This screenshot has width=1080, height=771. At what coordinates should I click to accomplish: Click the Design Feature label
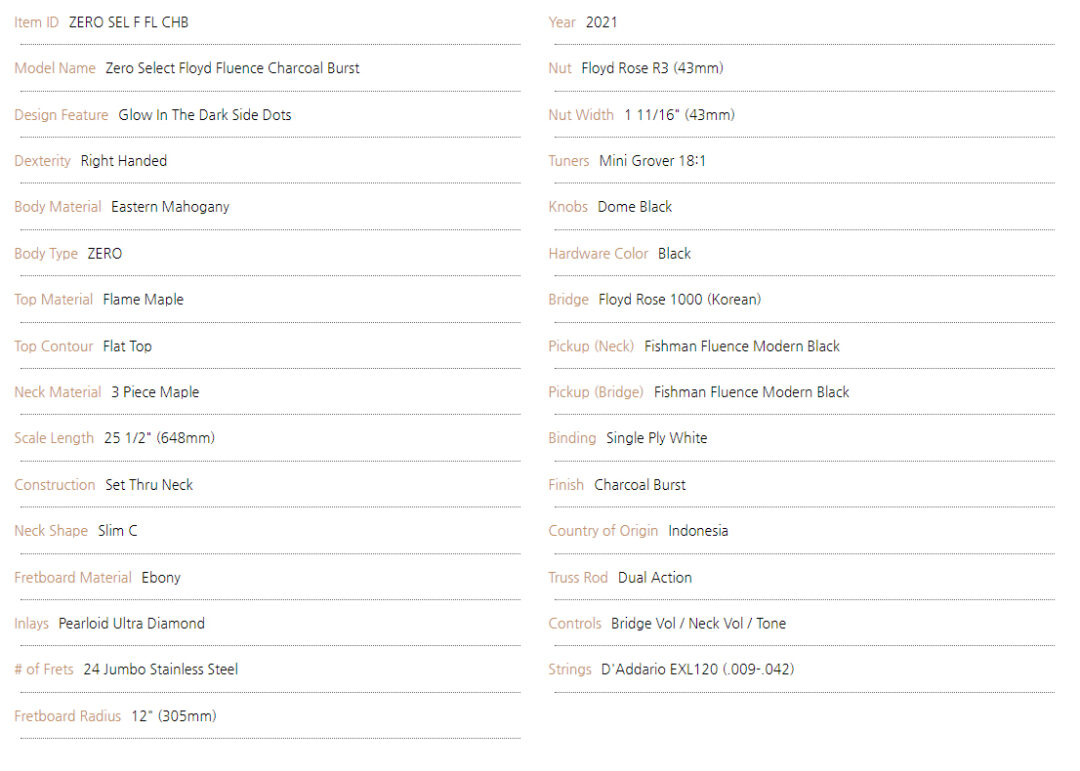[61, 115]
